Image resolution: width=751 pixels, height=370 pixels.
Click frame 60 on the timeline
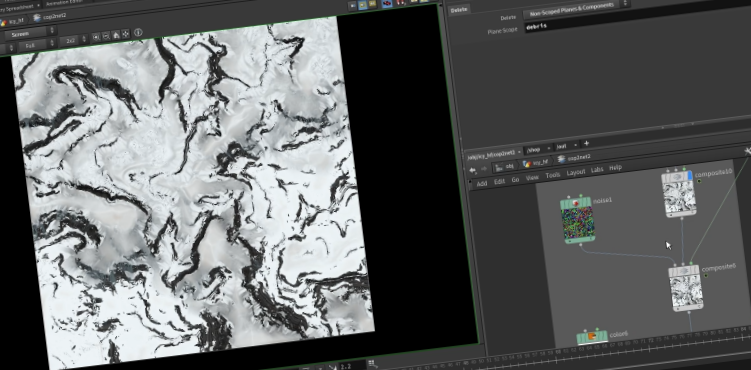point(557,352)
